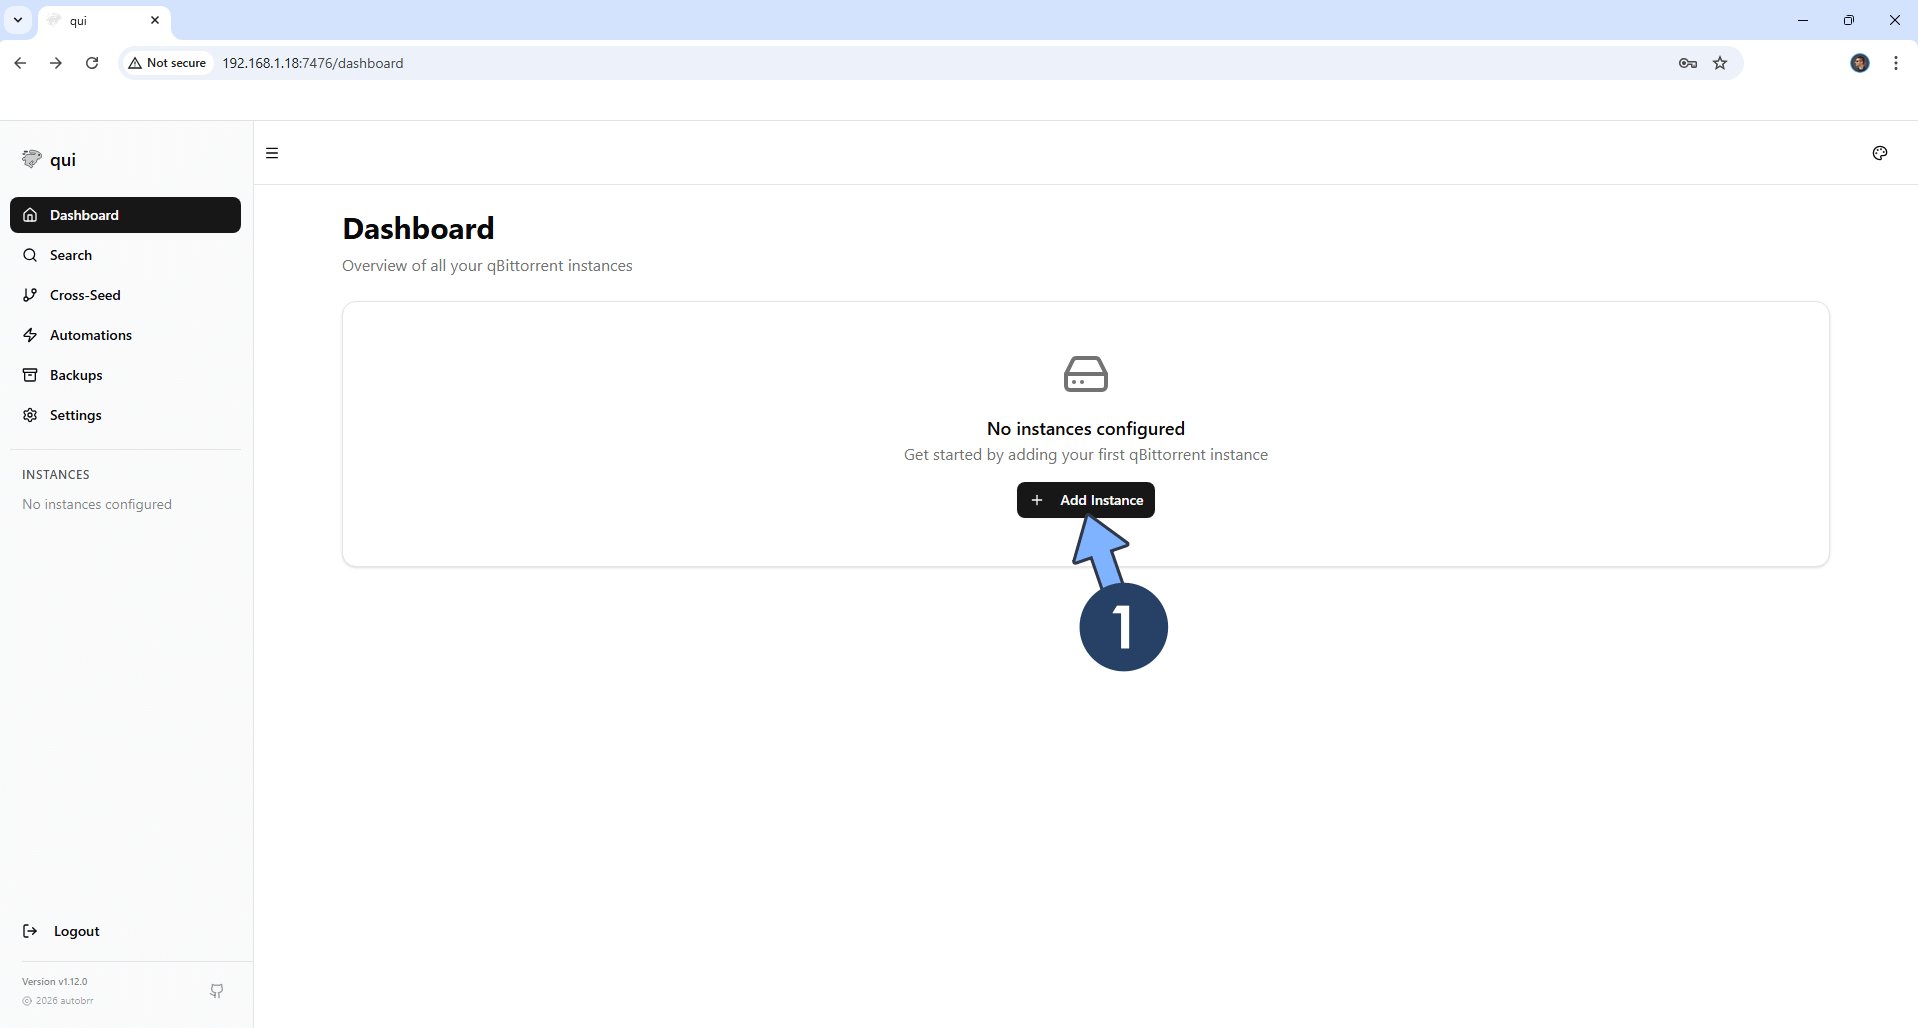Click the Not secure badge

167,63
